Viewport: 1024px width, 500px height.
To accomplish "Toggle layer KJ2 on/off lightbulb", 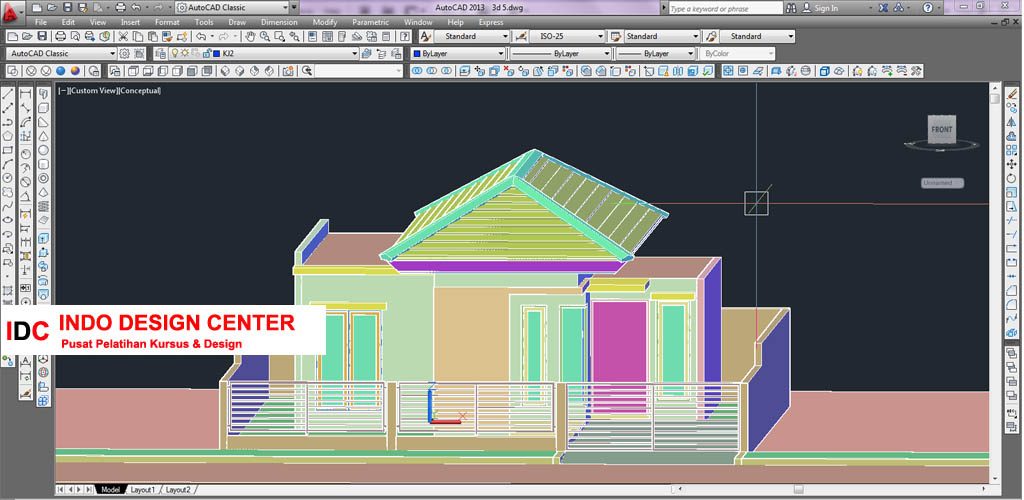I will click(174, 54).
